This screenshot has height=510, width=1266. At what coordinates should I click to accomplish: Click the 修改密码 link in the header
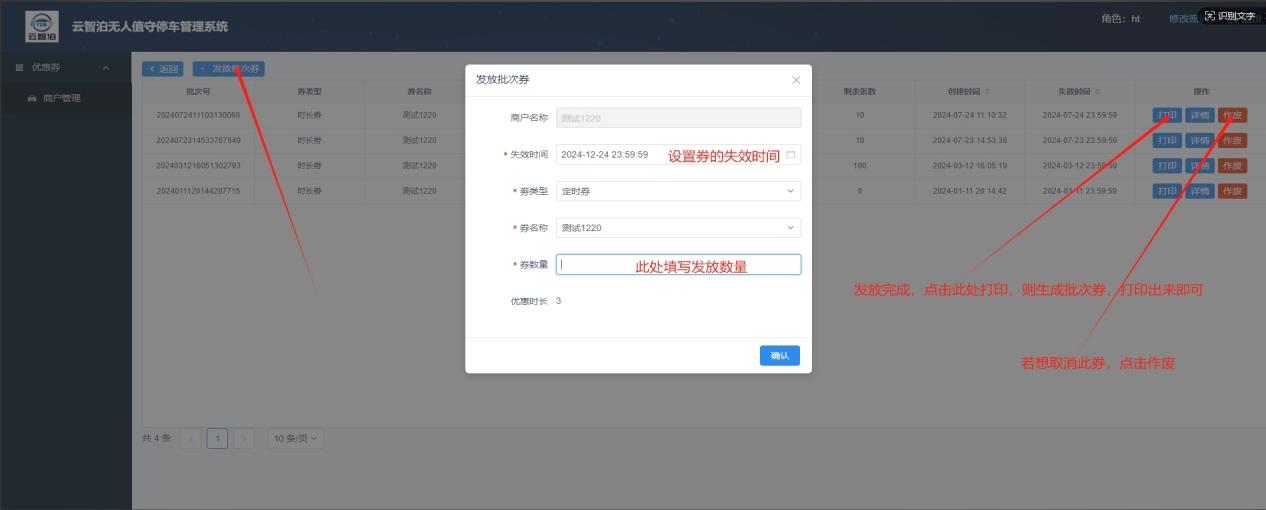point(1185,18)
